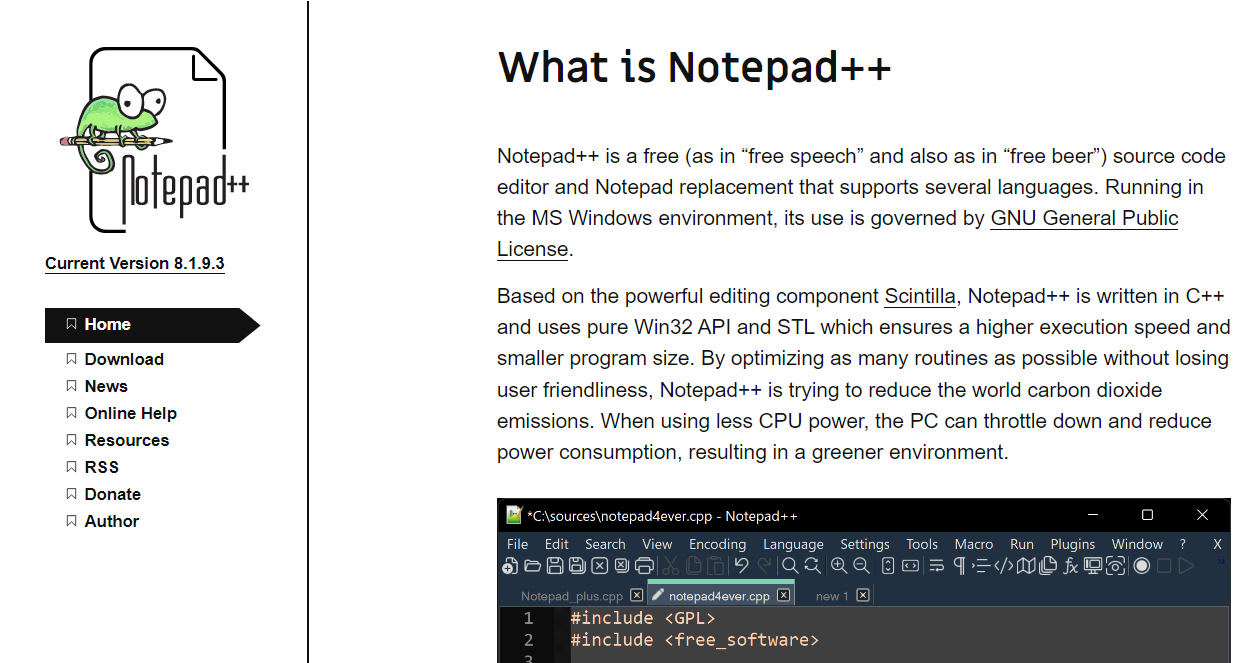This screenshot has height=663, width=1255.
Task: Go to the Resources link
Action: [x=127, y=440]
